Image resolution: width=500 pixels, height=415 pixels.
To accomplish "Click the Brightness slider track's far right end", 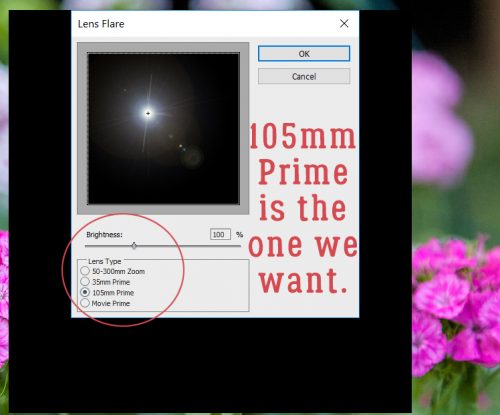I will point(239,246).
